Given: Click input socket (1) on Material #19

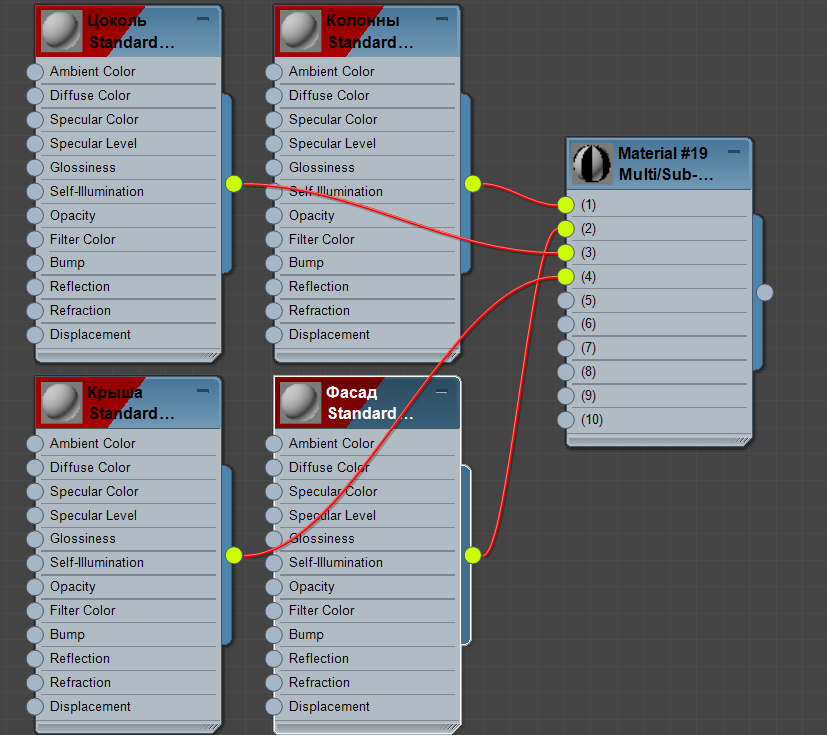Looking at the screenshot, I should (566, 205).
